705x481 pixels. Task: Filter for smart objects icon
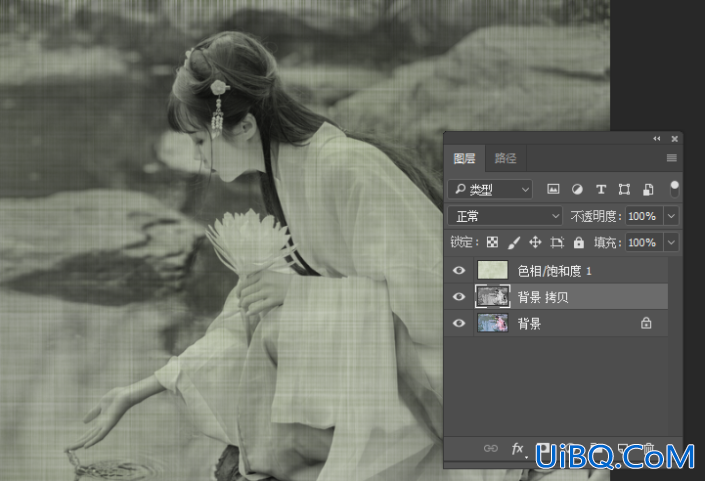click(648, 189)
